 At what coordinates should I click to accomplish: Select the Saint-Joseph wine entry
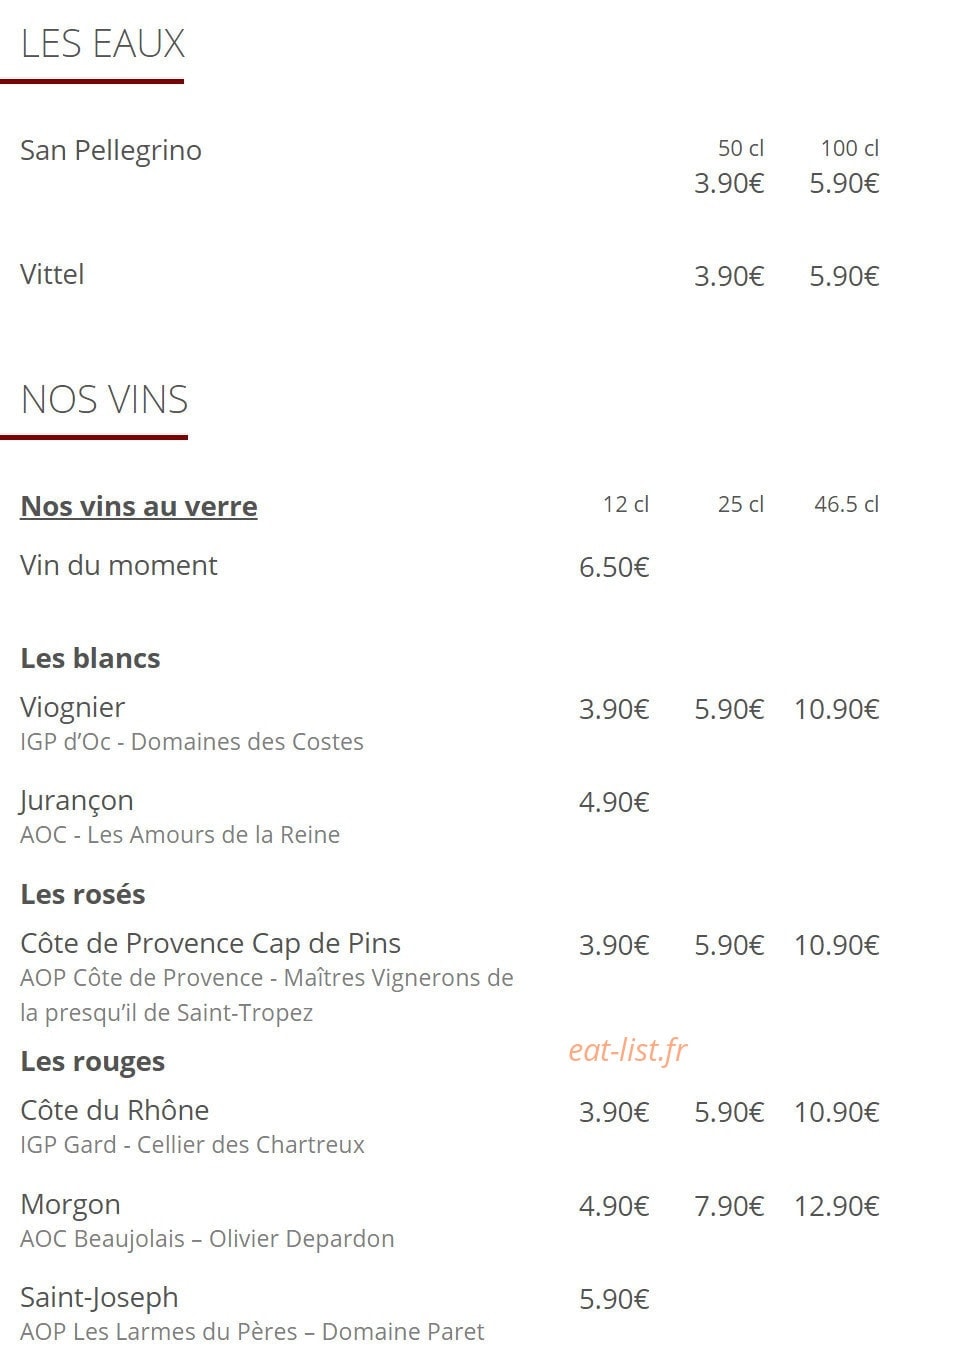coord(99,1297)
